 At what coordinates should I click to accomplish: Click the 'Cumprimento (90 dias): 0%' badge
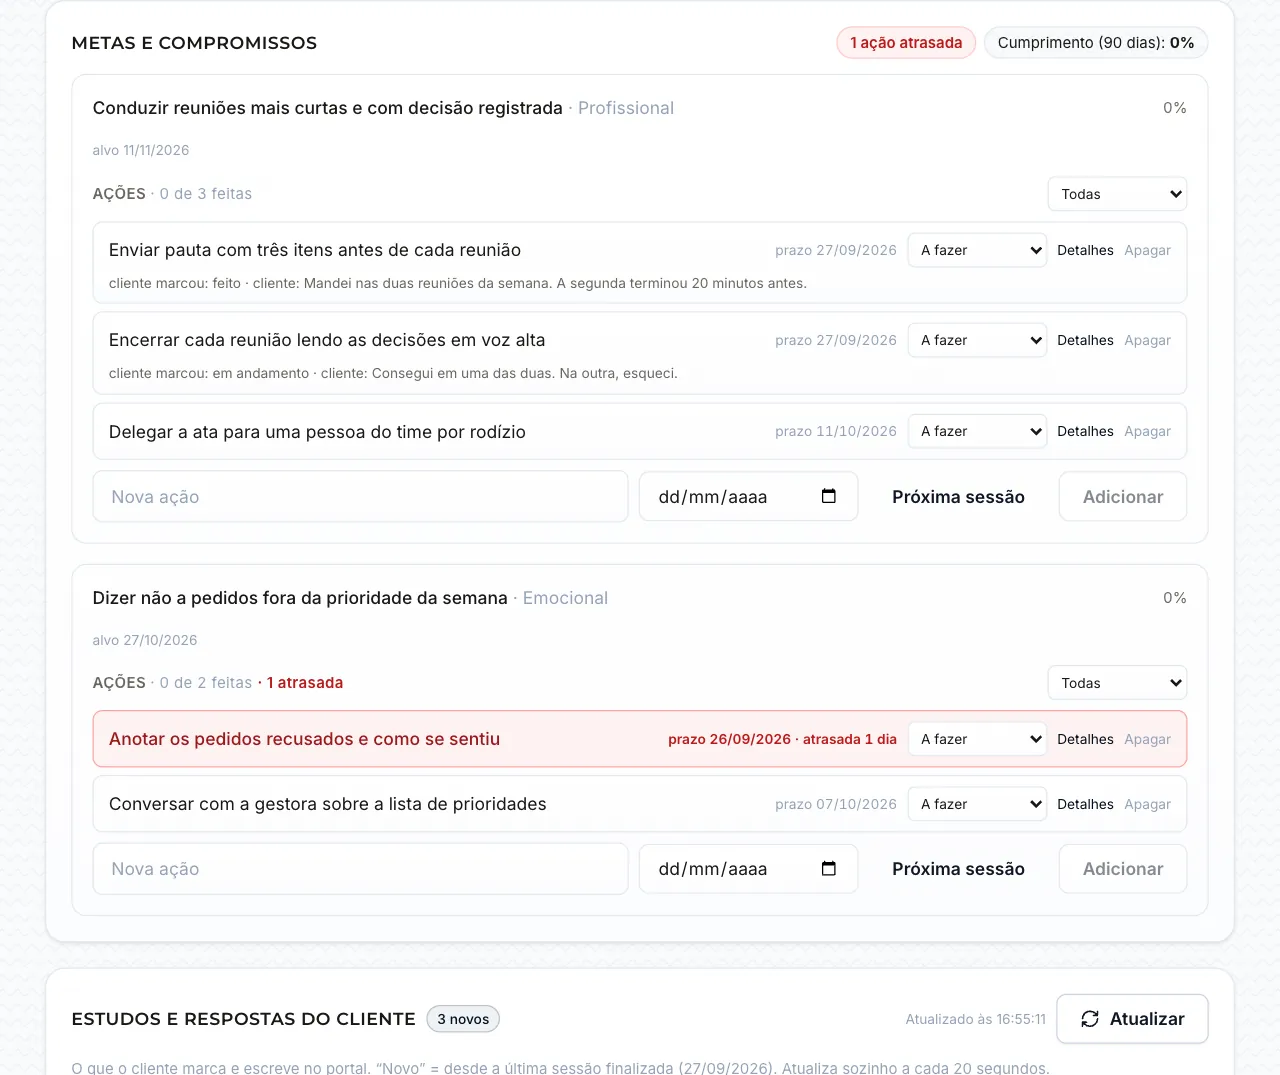[1096, 43]
